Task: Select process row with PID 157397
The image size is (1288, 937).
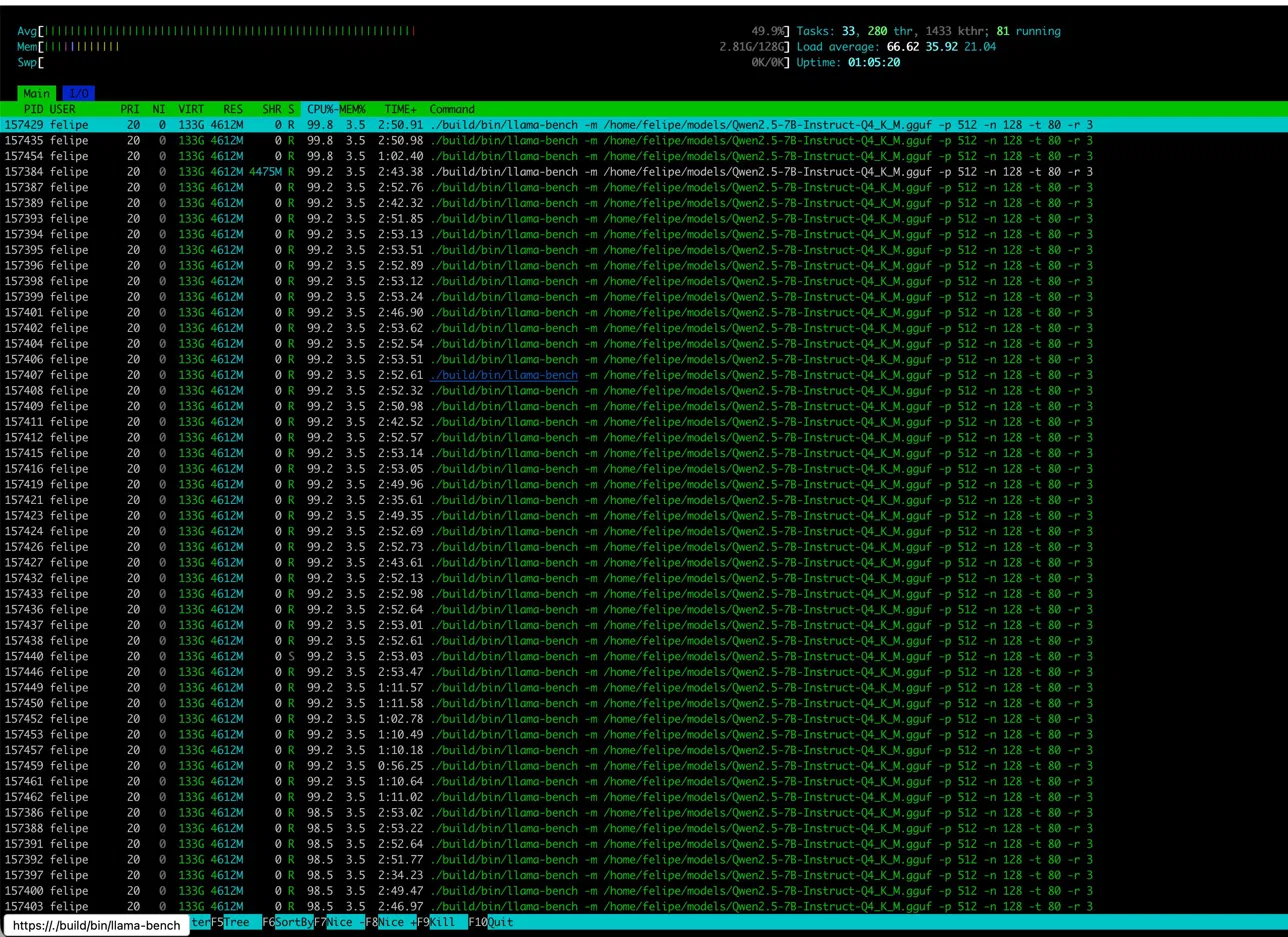Action: [x=644, y=875]
